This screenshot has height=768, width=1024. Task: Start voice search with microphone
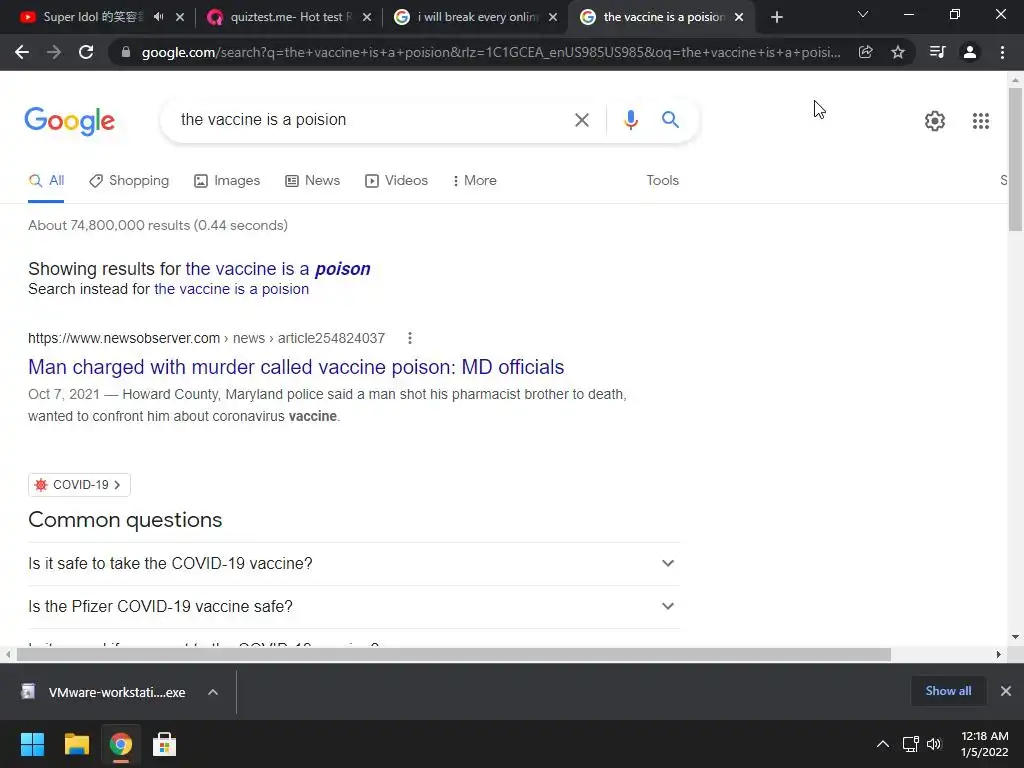click(630, 120)
